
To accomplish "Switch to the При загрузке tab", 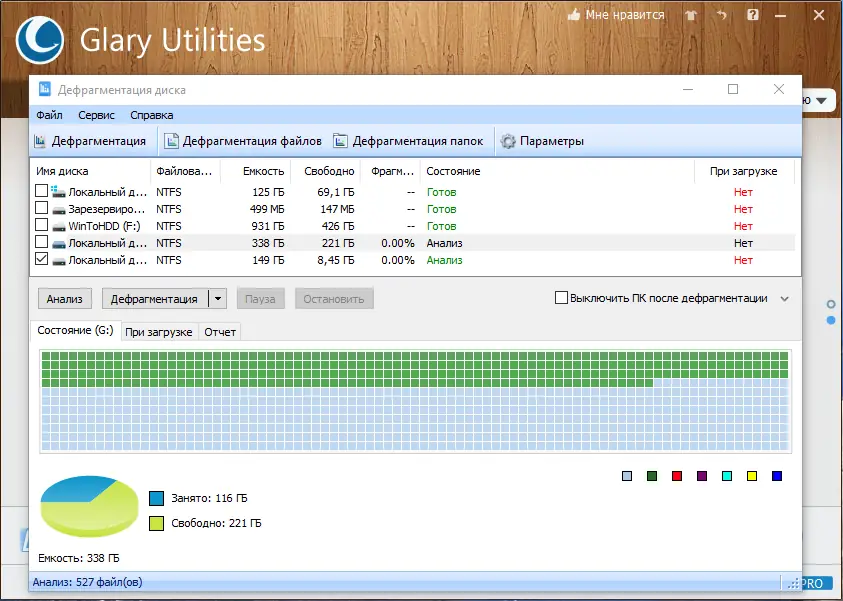I will tap(159, 332).
